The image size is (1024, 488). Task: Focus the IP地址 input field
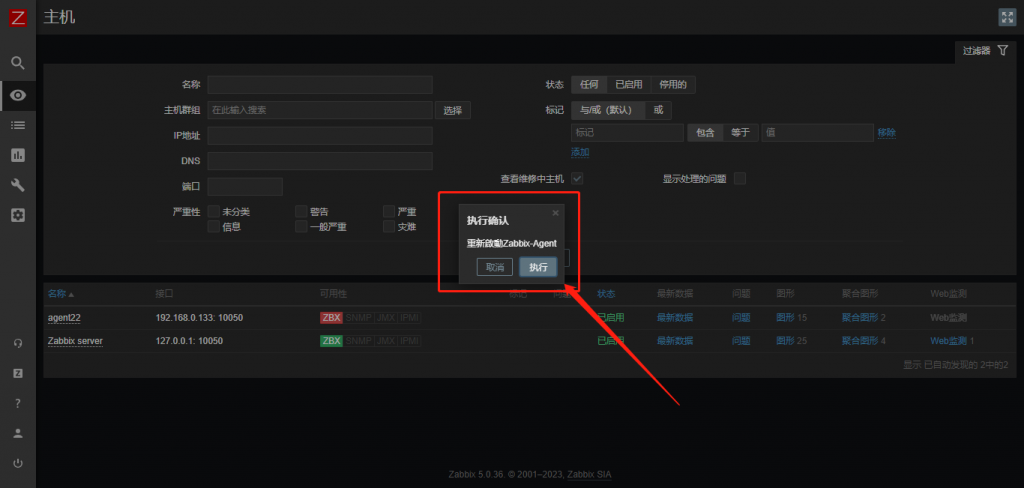320,136
